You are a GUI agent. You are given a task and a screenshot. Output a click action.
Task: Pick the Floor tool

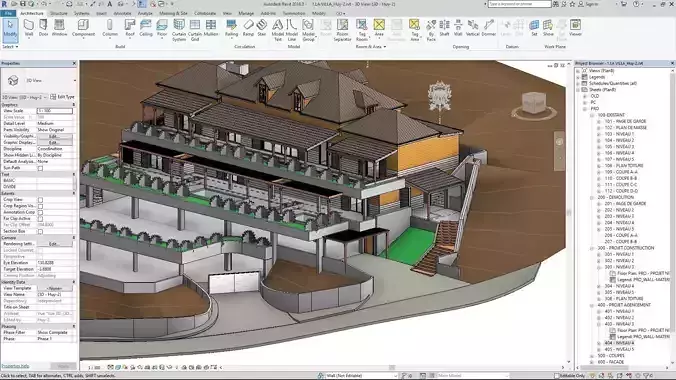pyautogui.click(x=162, y=28)
